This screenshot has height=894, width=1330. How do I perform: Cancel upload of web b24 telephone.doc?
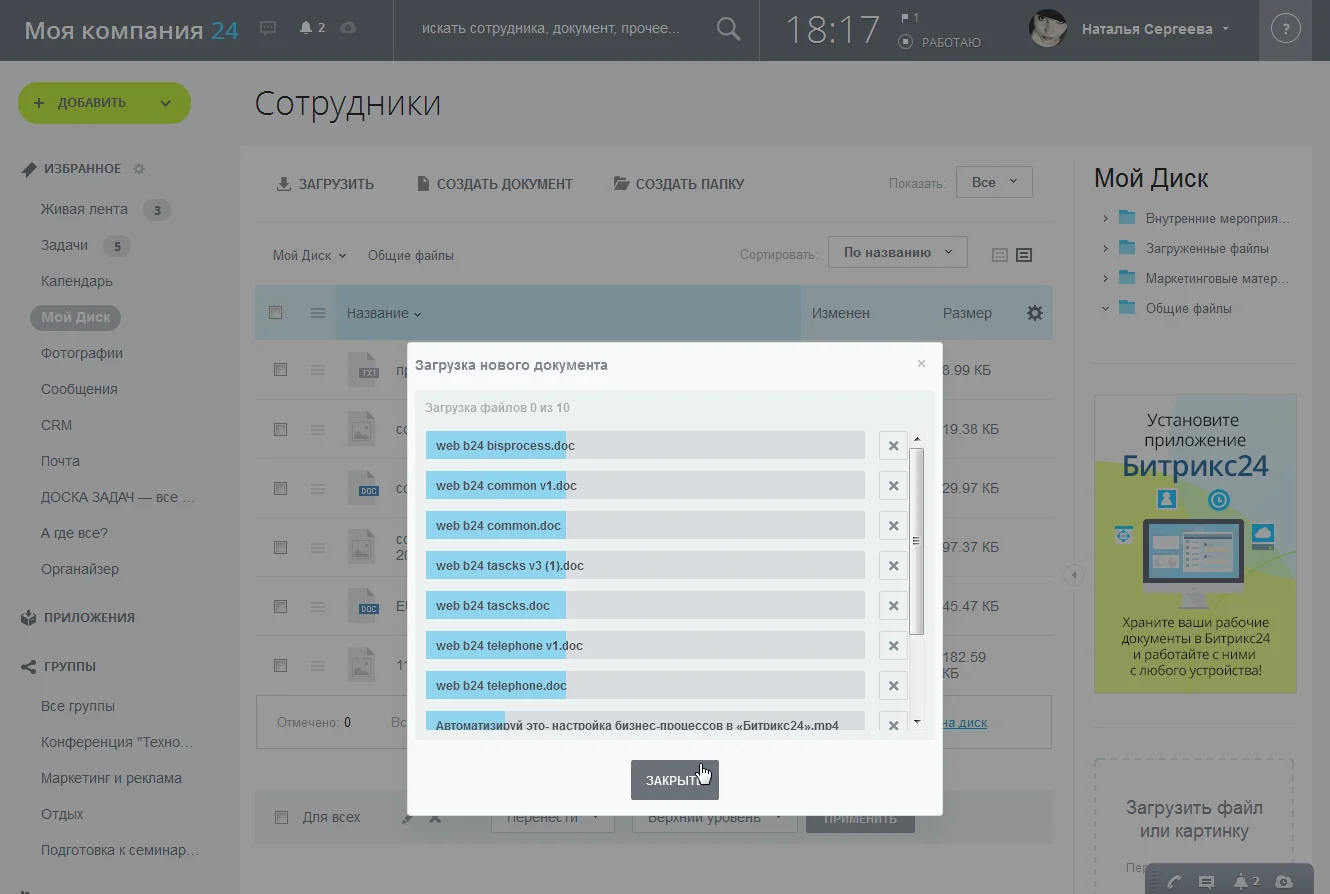[893, 686]
